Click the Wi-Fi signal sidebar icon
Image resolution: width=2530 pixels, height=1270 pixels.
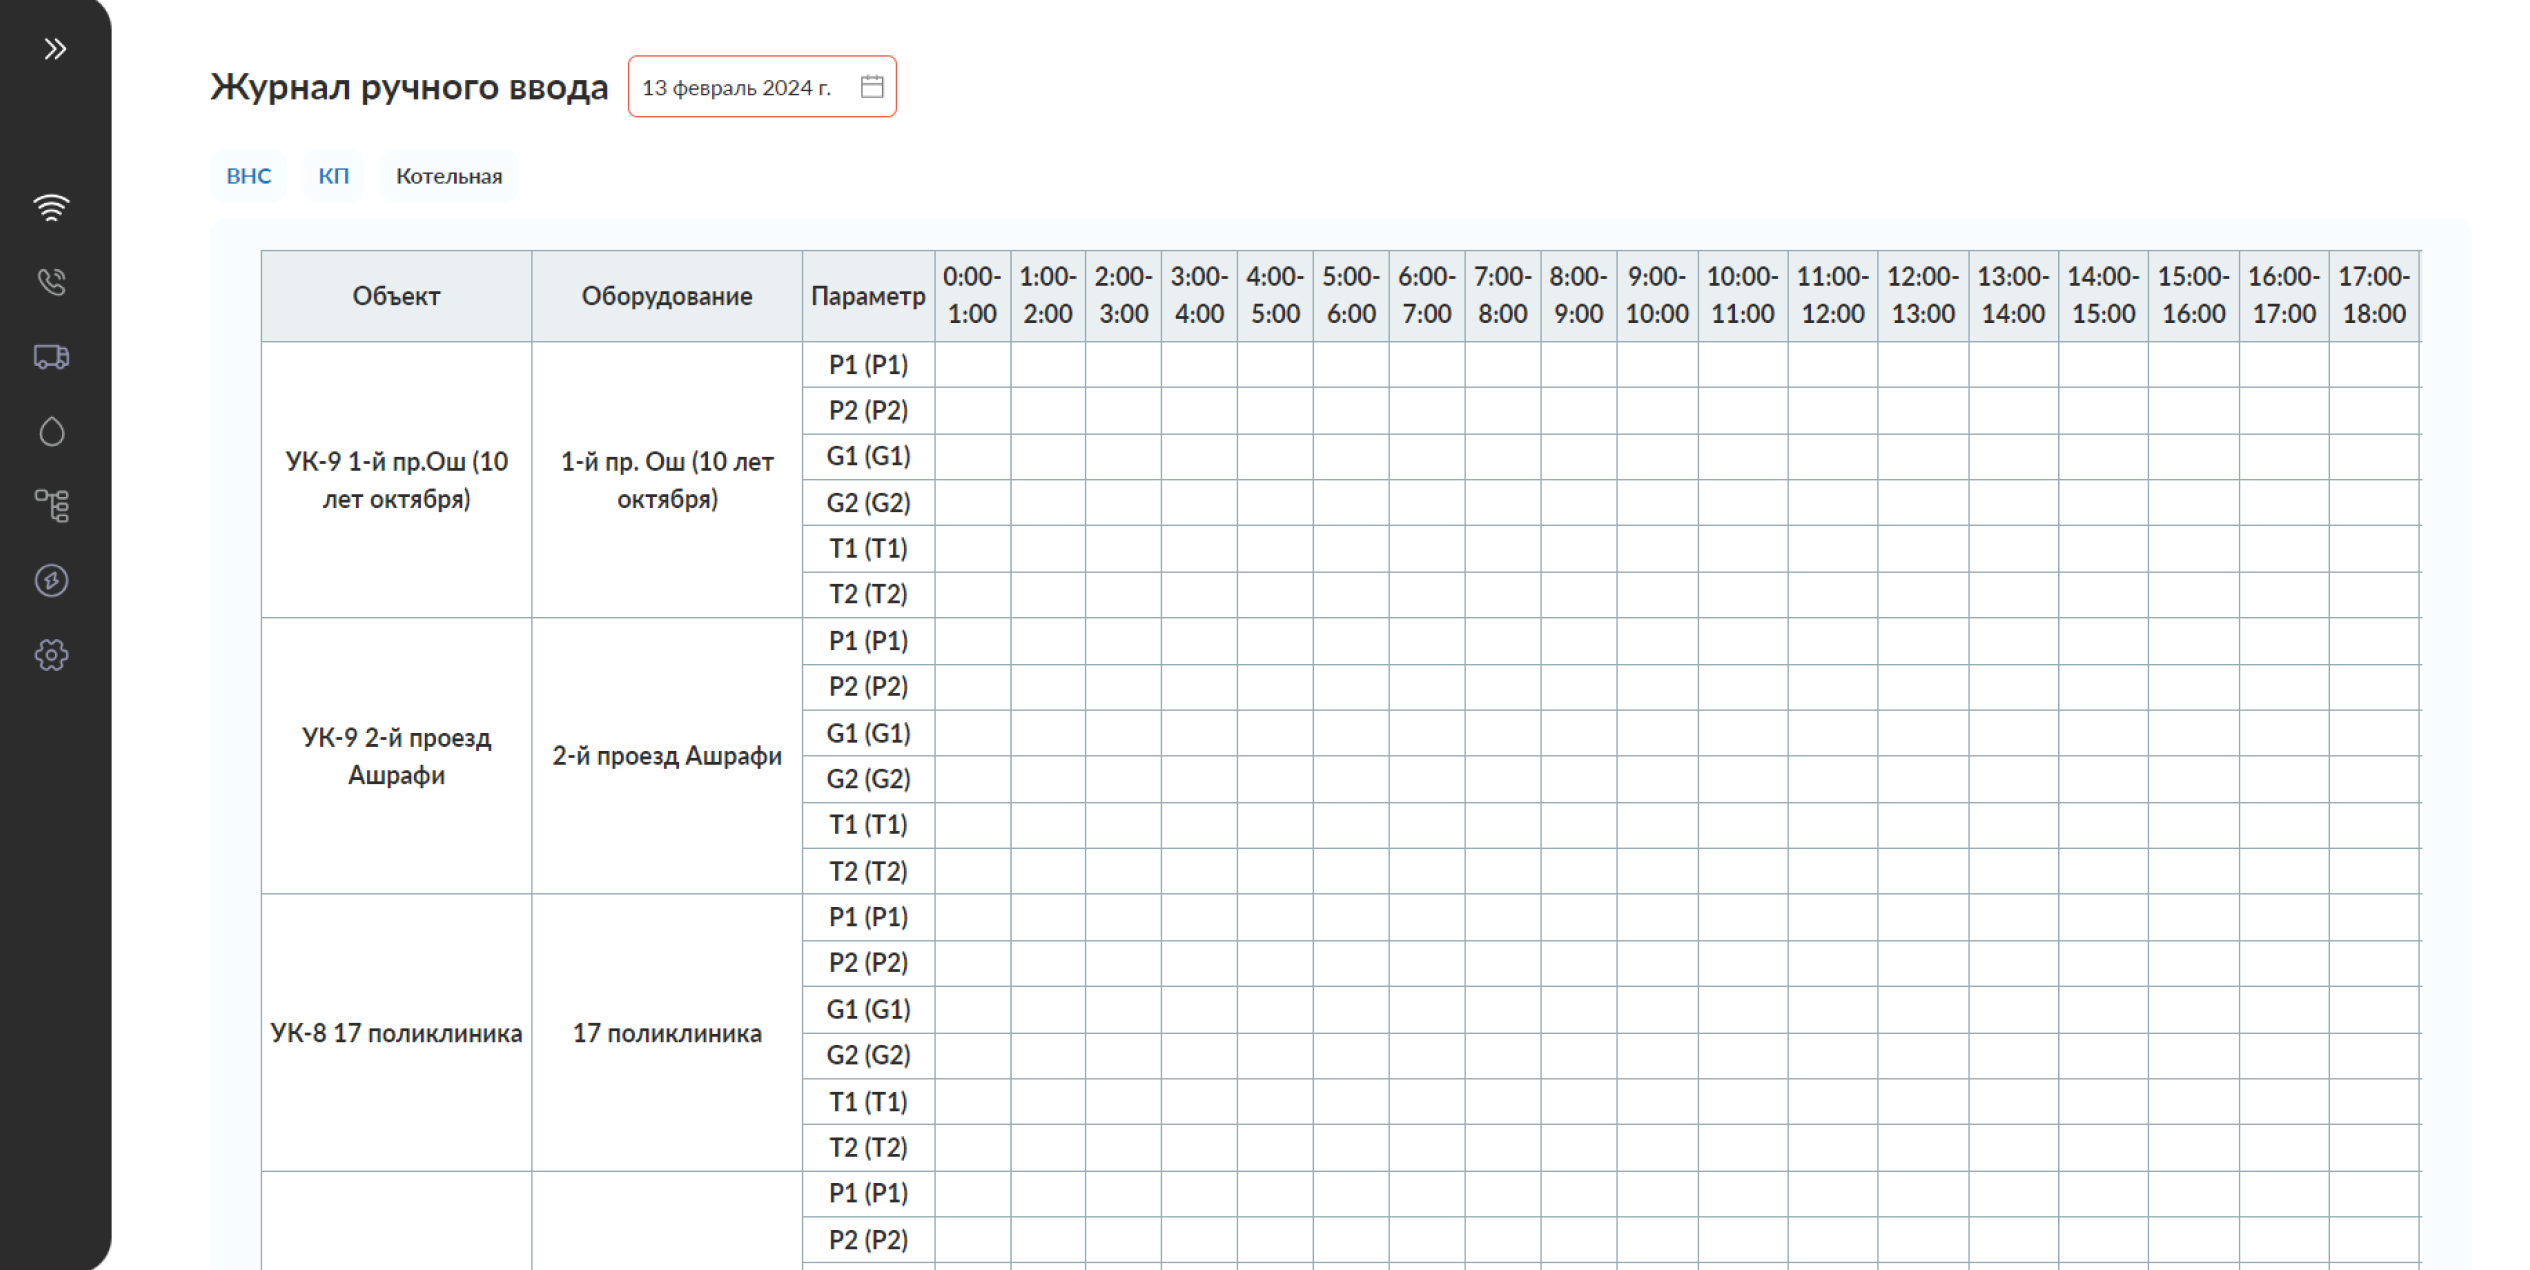coord(52,207)
